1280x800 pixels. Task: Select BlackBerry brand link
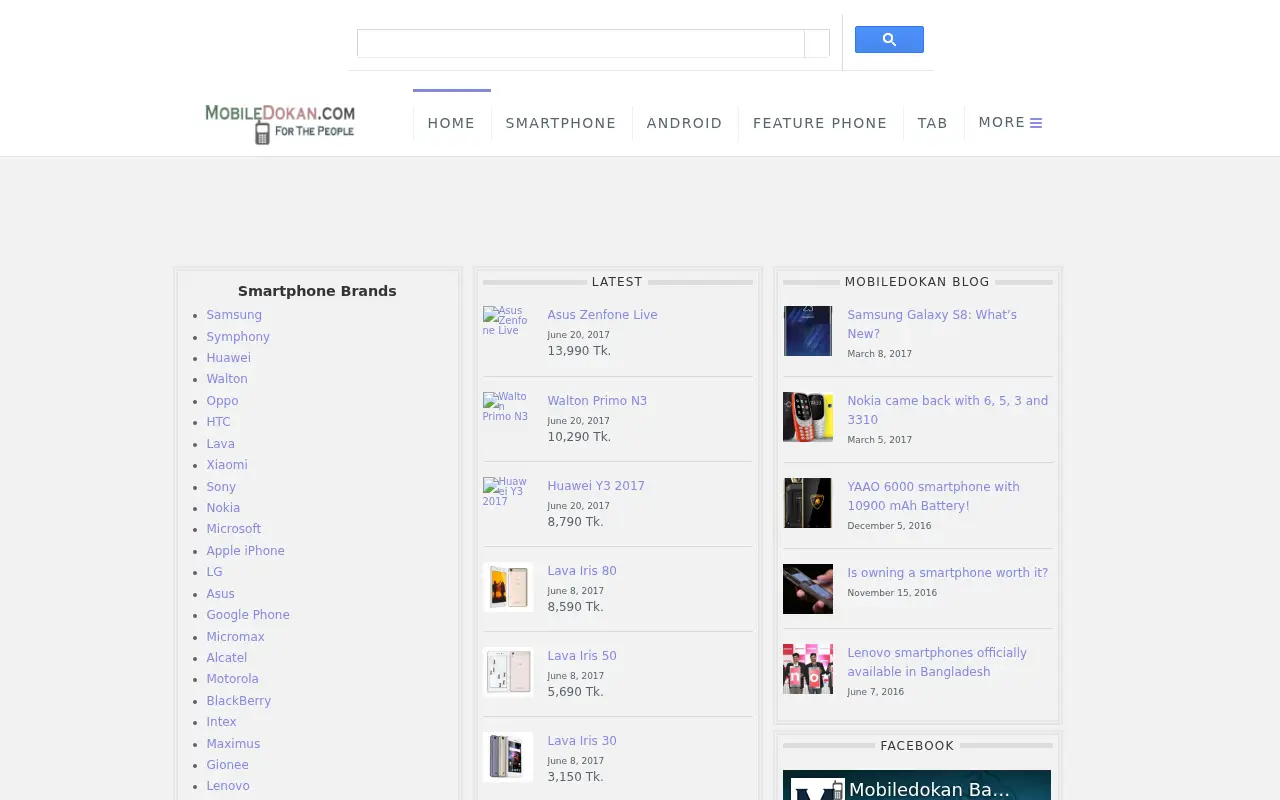pyautogui.click(x=239, y=701)
